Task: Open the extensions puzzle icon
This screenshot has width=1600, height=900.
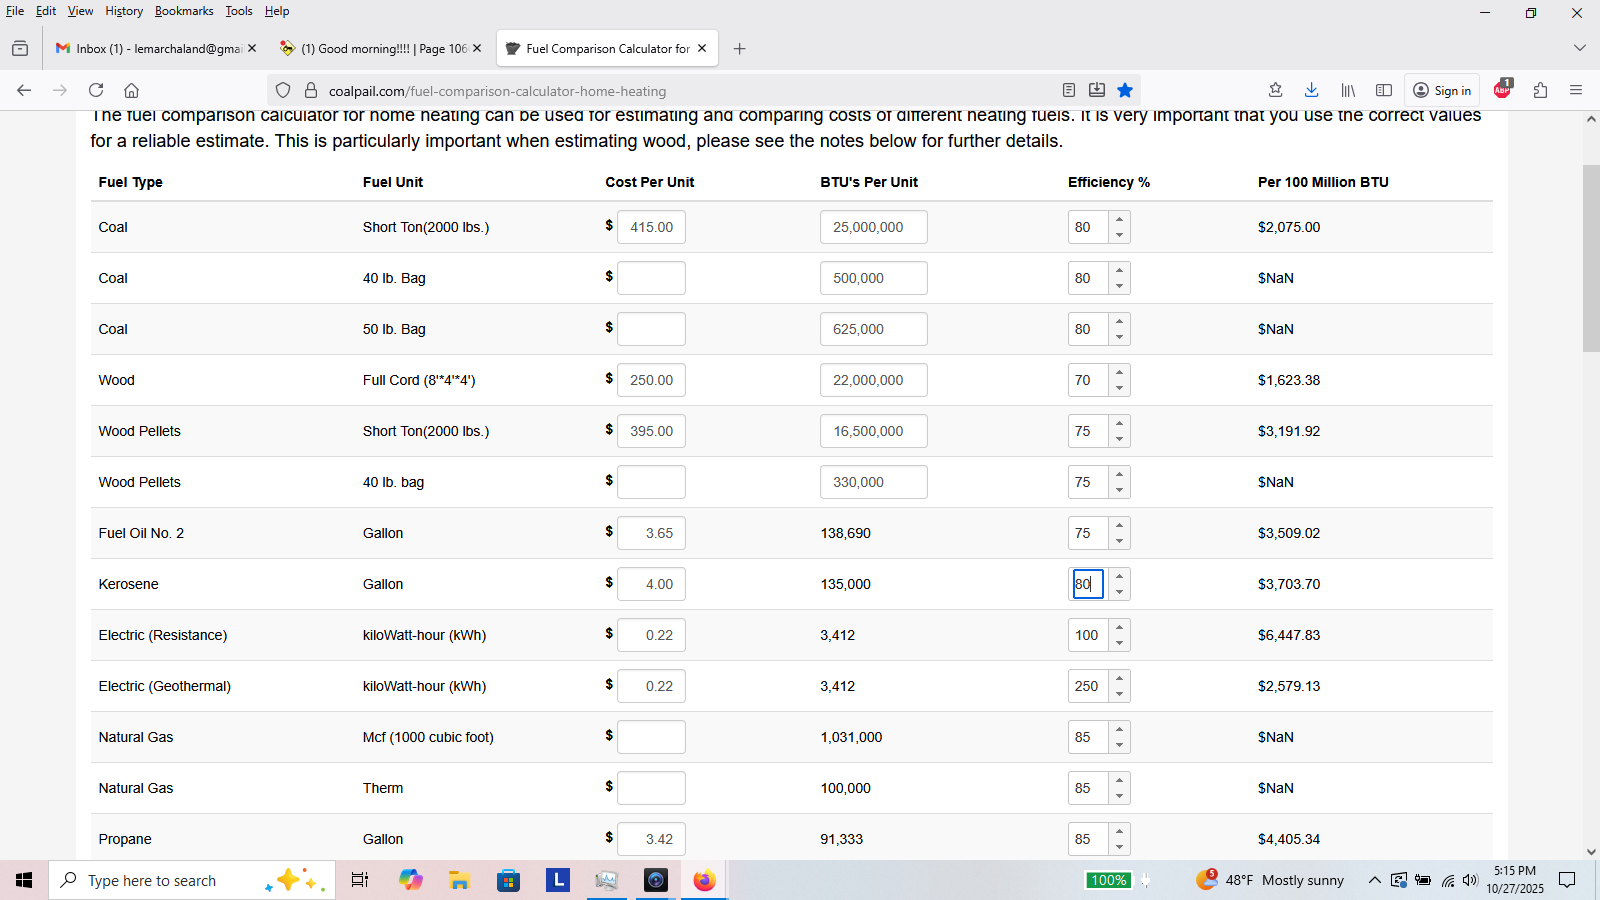Action: click(1540, 90)
